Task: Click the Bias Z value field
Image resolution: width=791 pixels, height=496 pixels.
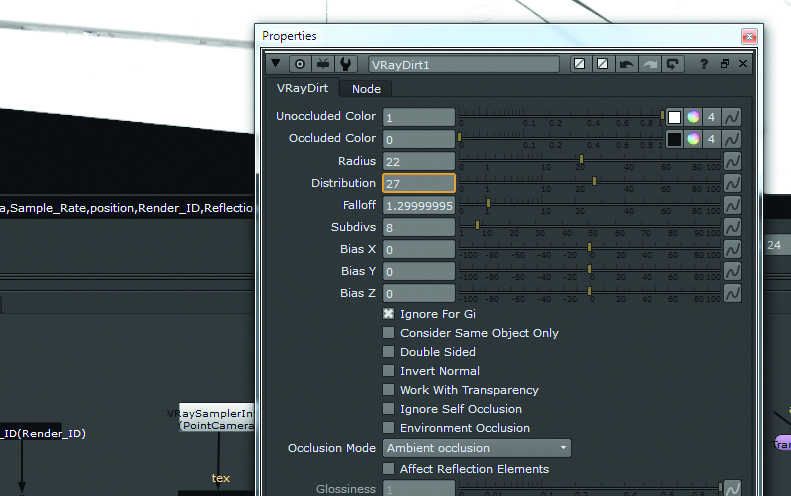Action: (419, 293)
